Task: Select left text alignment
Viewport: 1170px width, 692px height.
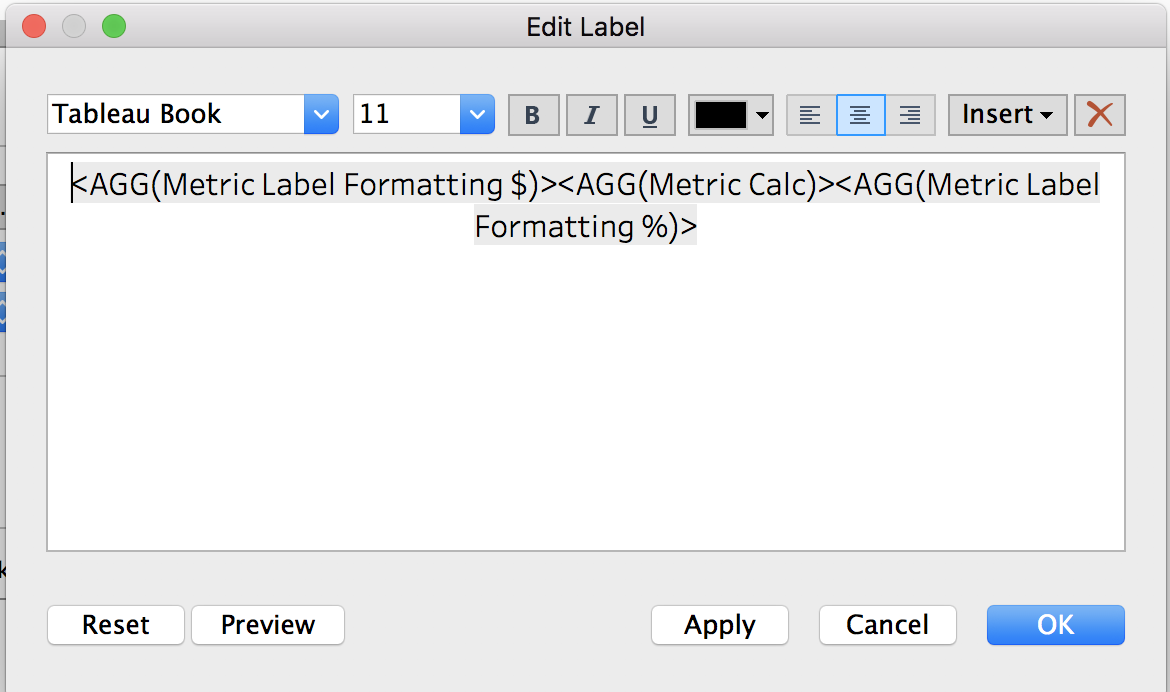Action: pos(811,115)
